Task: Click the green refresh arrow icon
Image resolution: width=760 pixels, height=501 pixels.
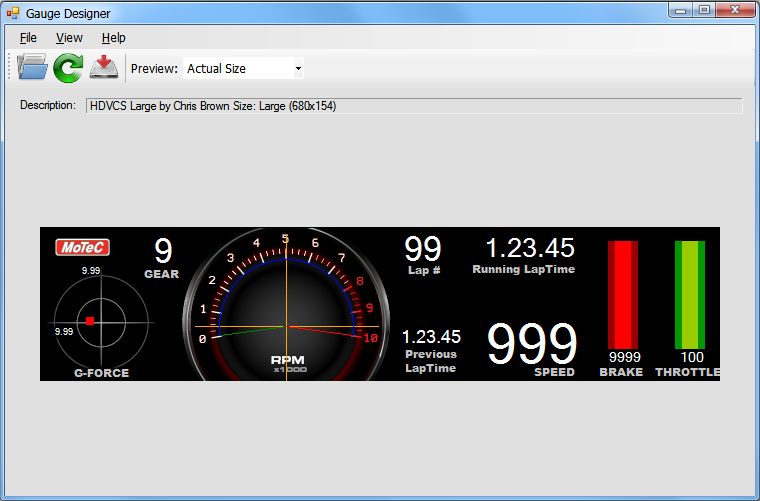Action: tap(68, 68)
